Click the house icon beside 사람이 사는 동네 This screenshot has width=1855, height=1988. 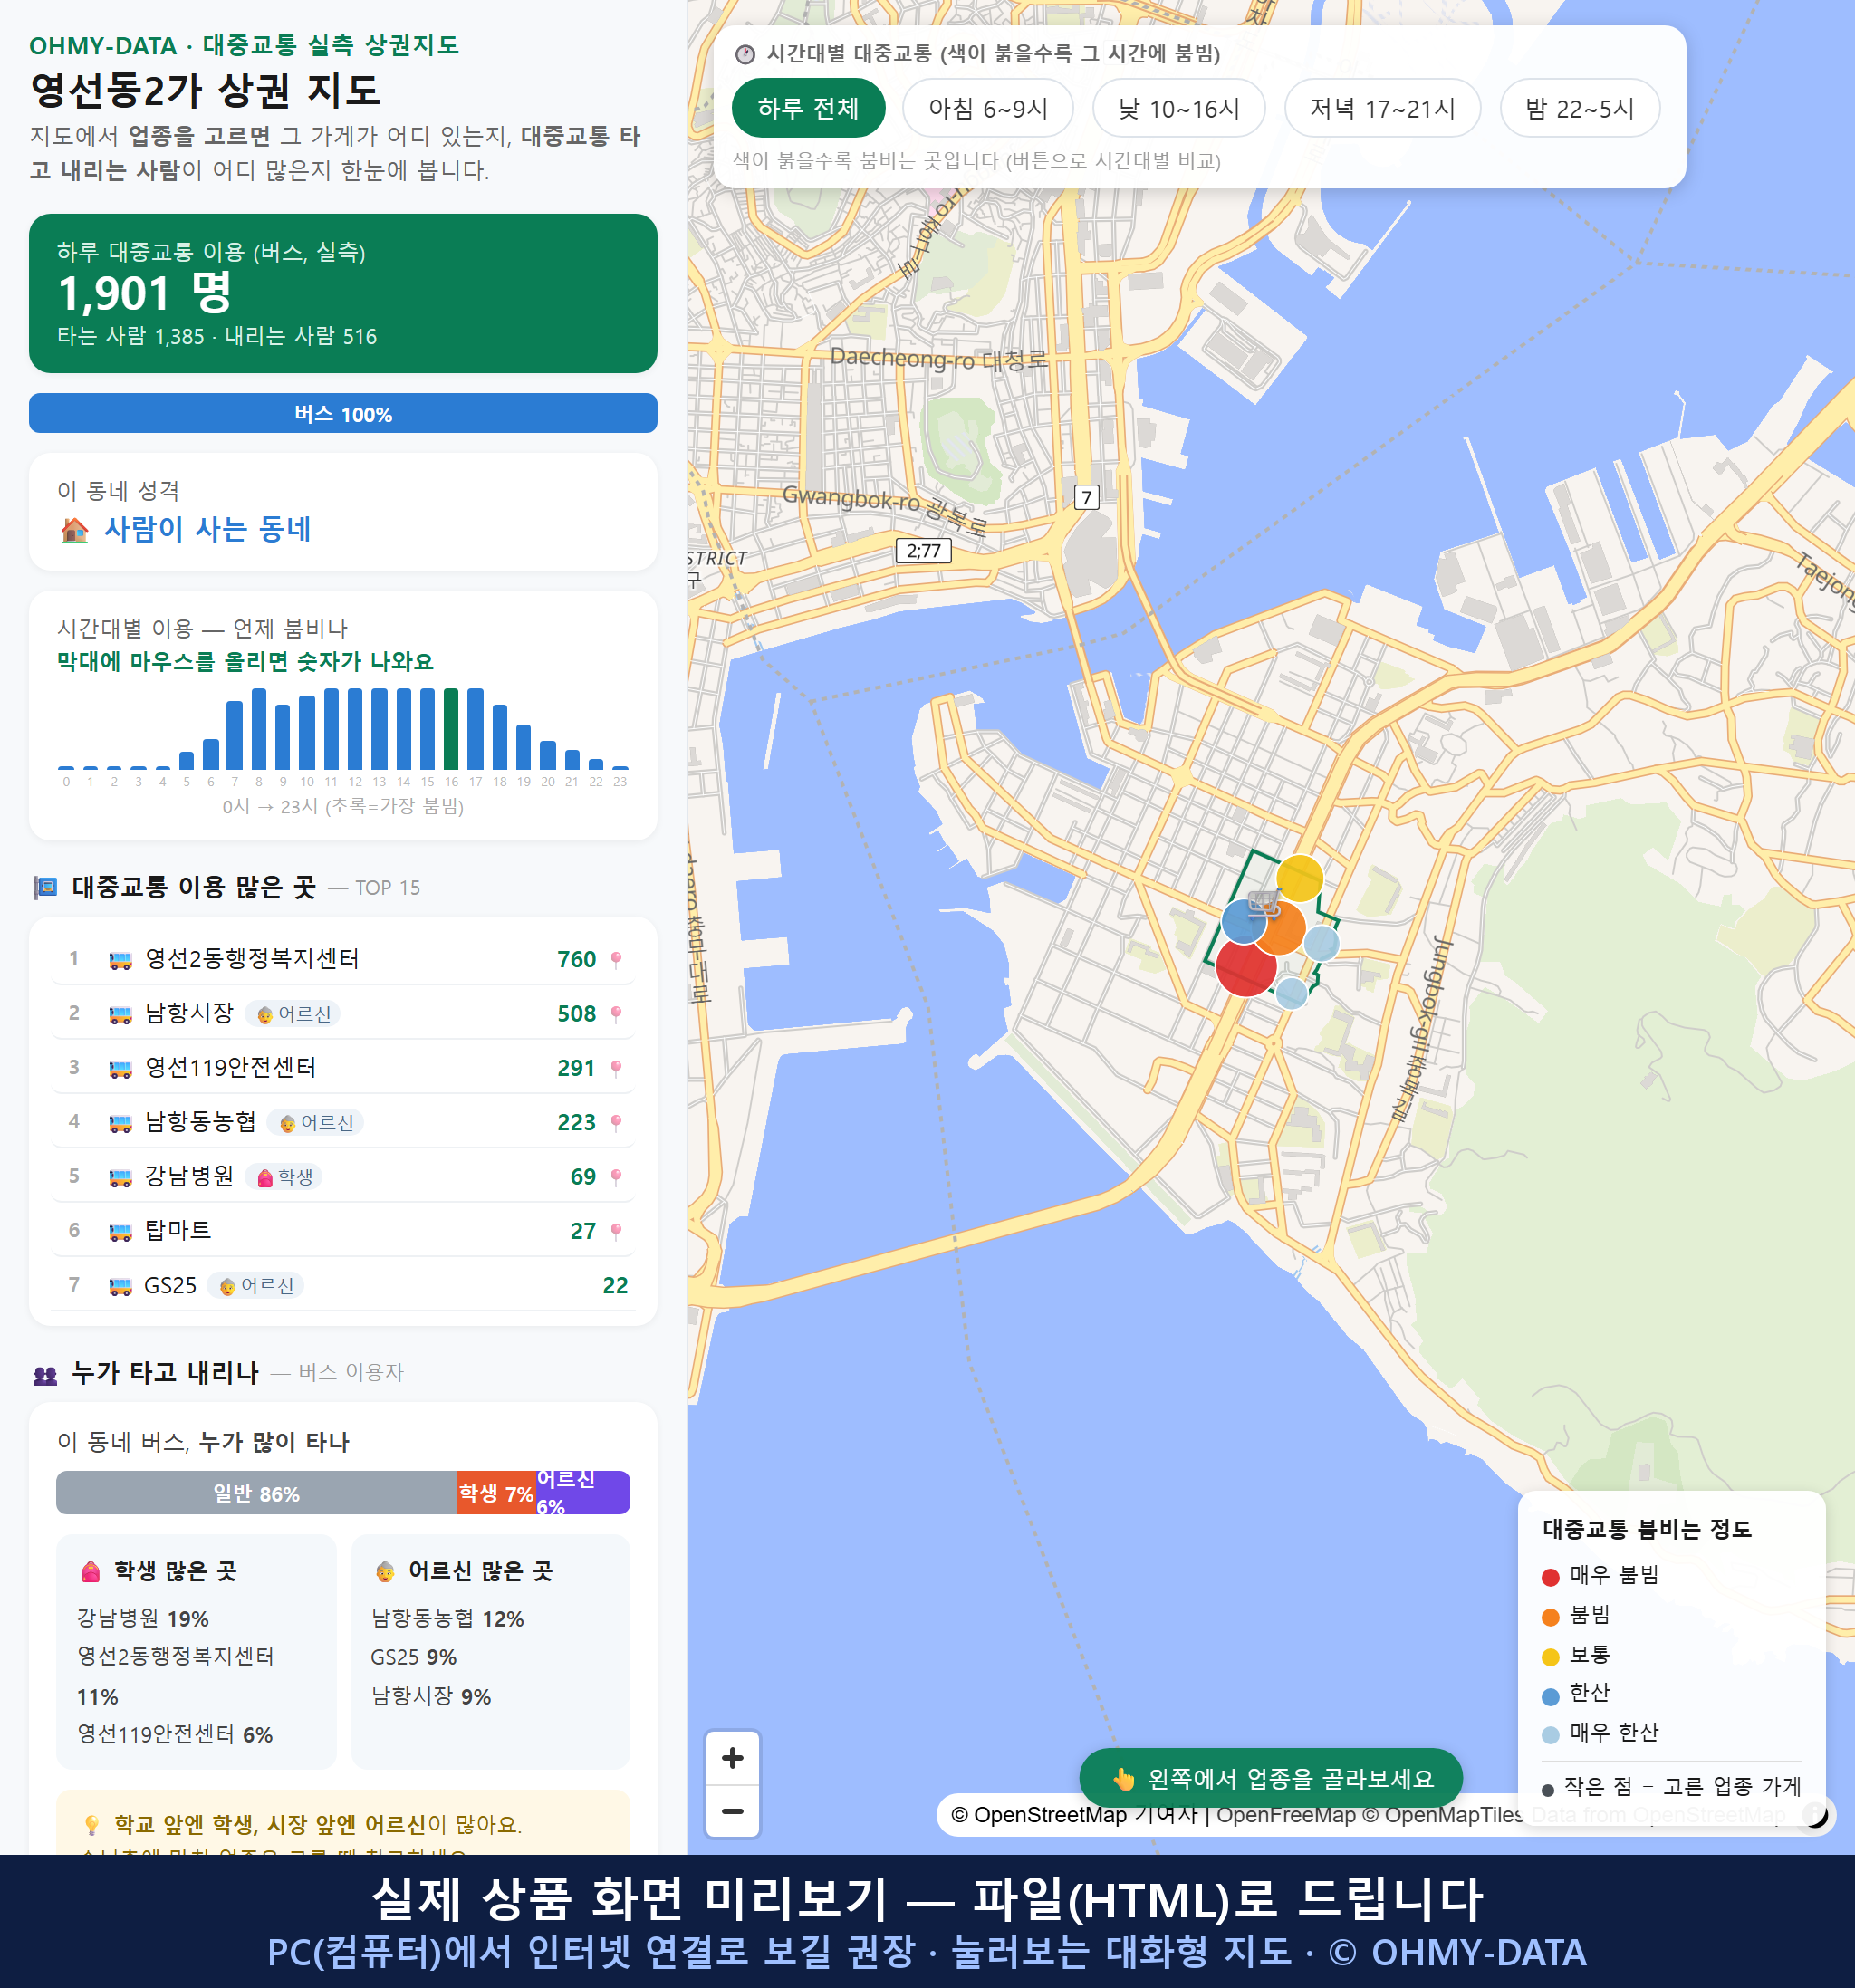pyautogui.click(x=74, y=529)
